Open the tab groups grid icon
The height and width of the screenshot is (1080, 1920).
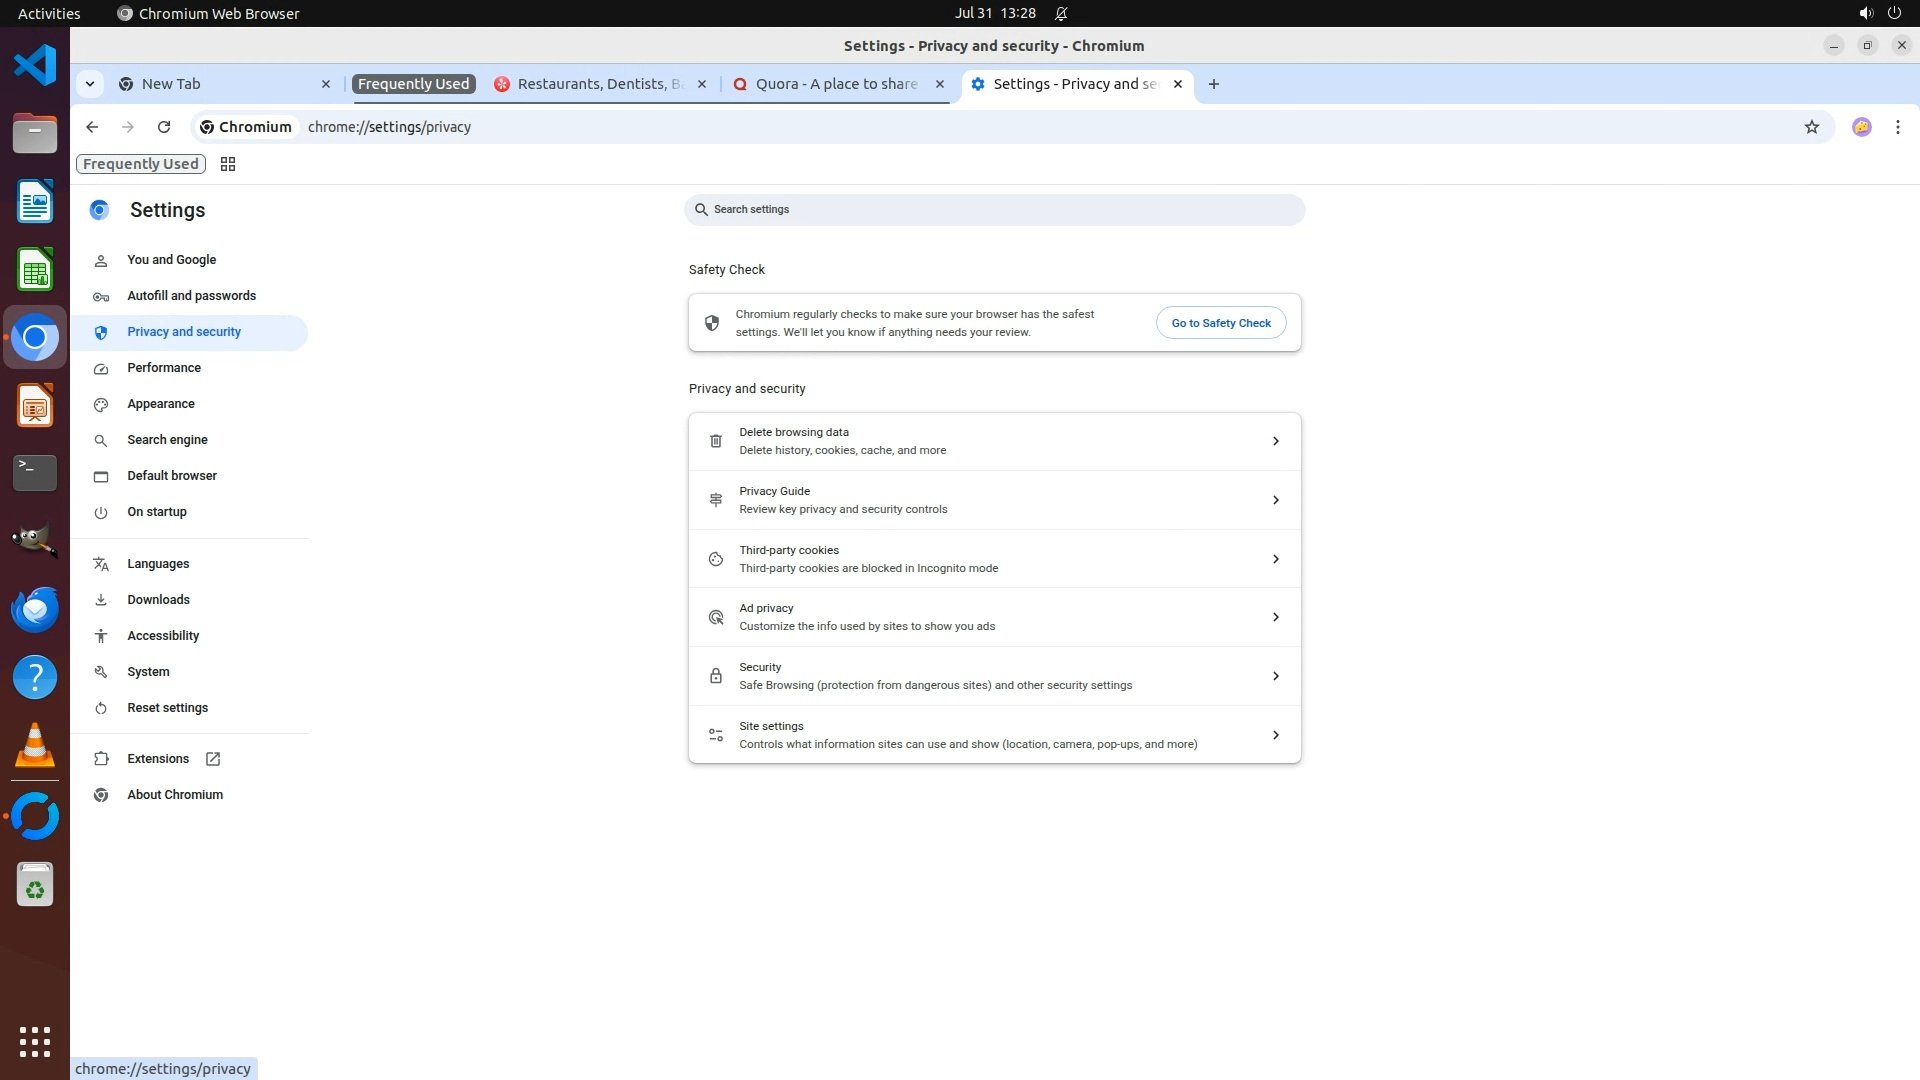(228, 164)
